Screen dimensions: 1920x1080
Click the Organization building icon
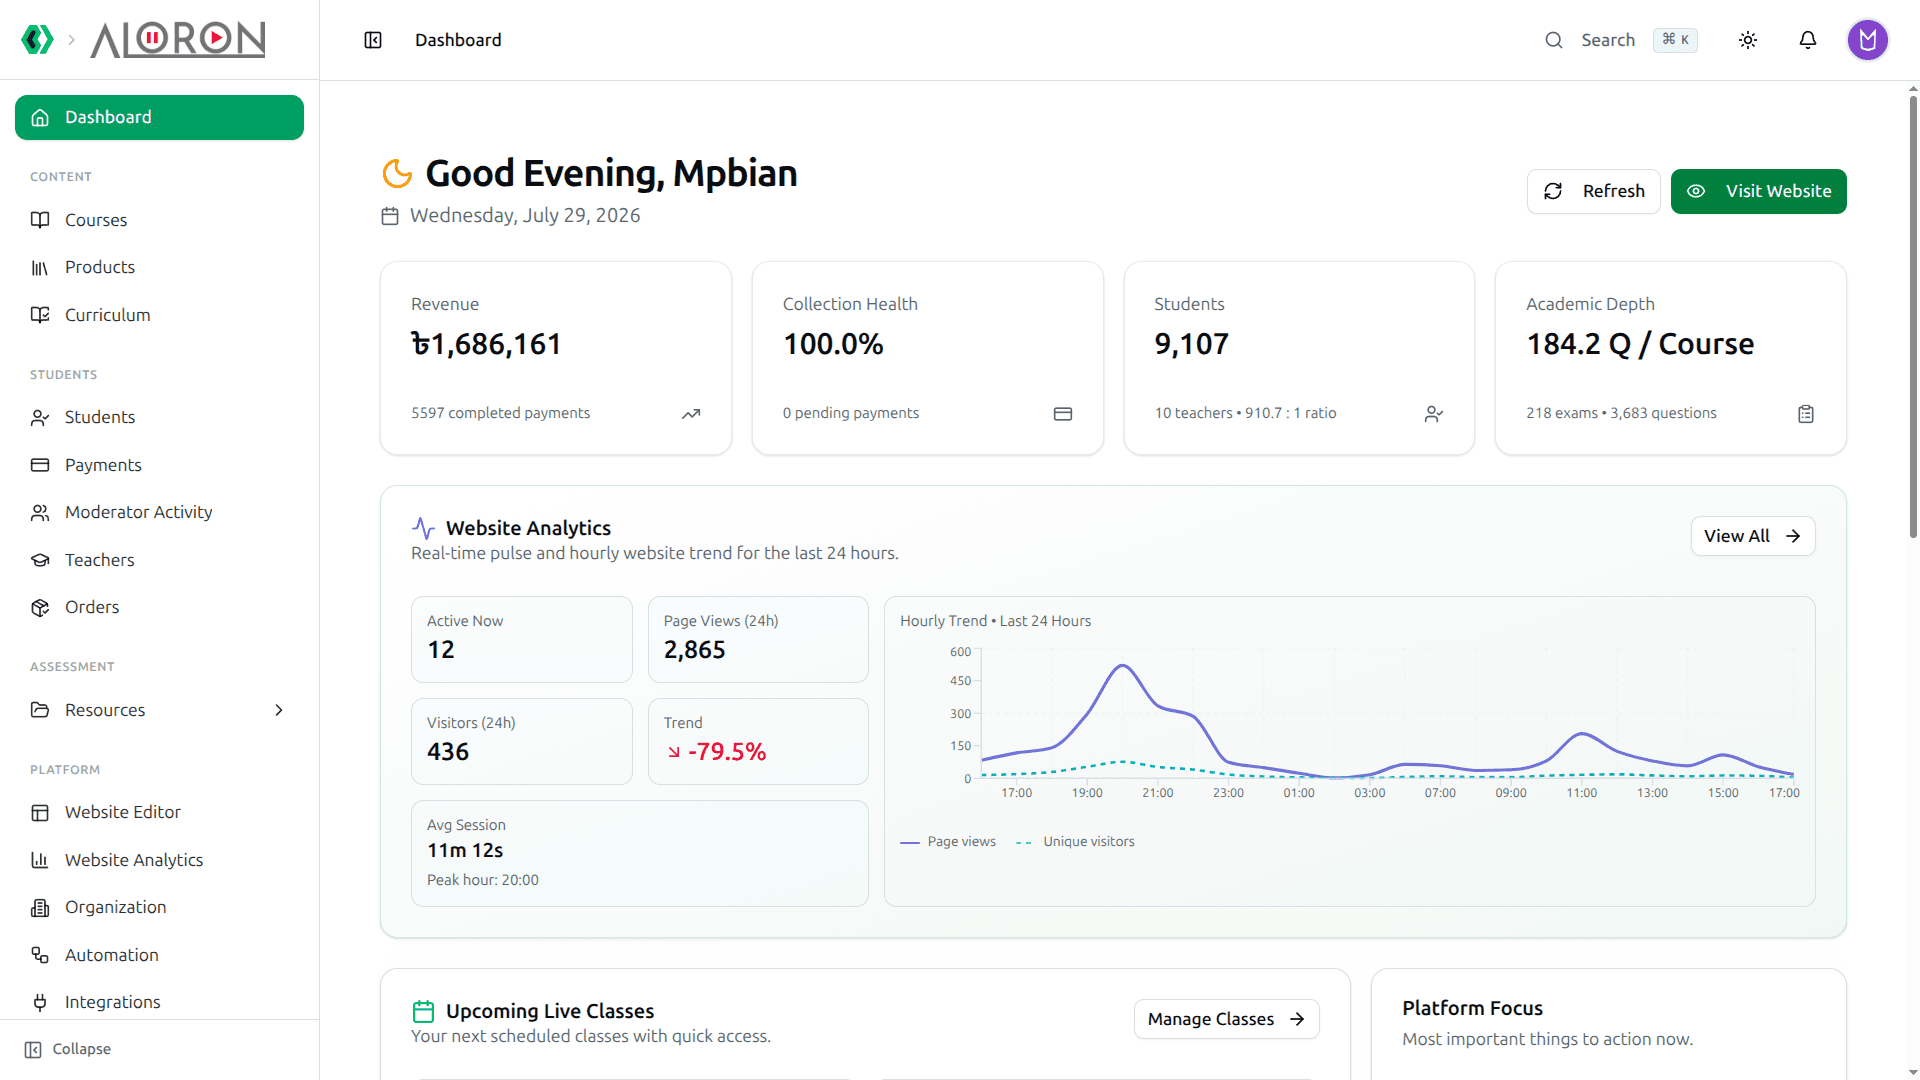pos(40,908)
